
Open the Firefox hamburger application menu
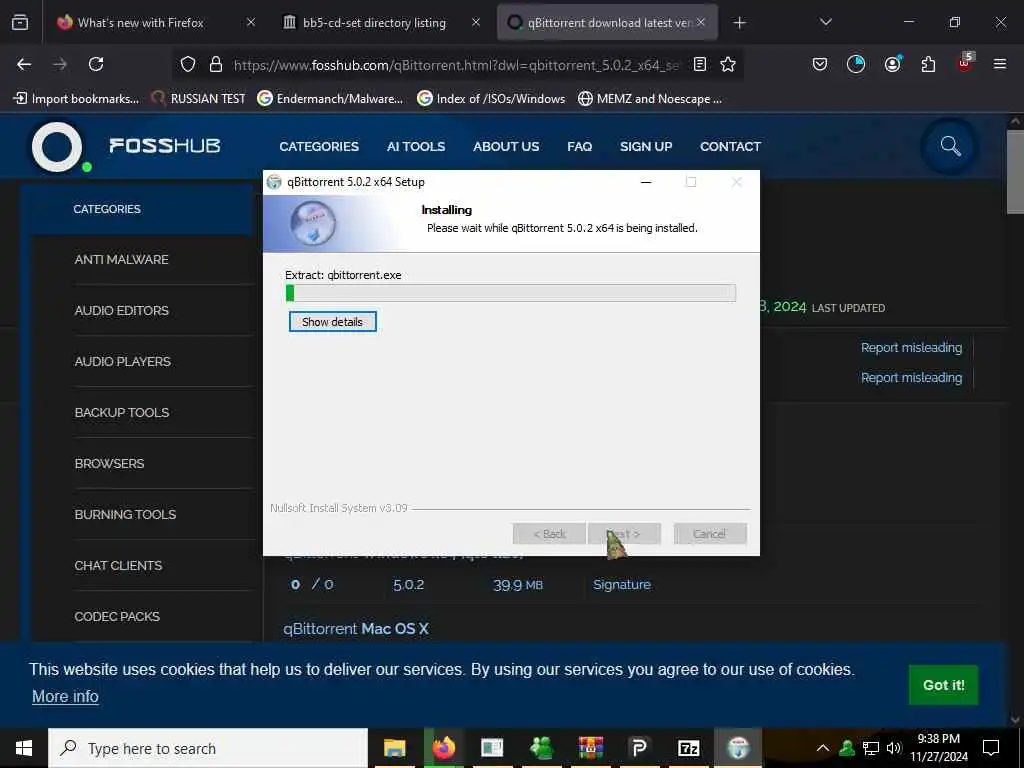tap(1000, 64)
